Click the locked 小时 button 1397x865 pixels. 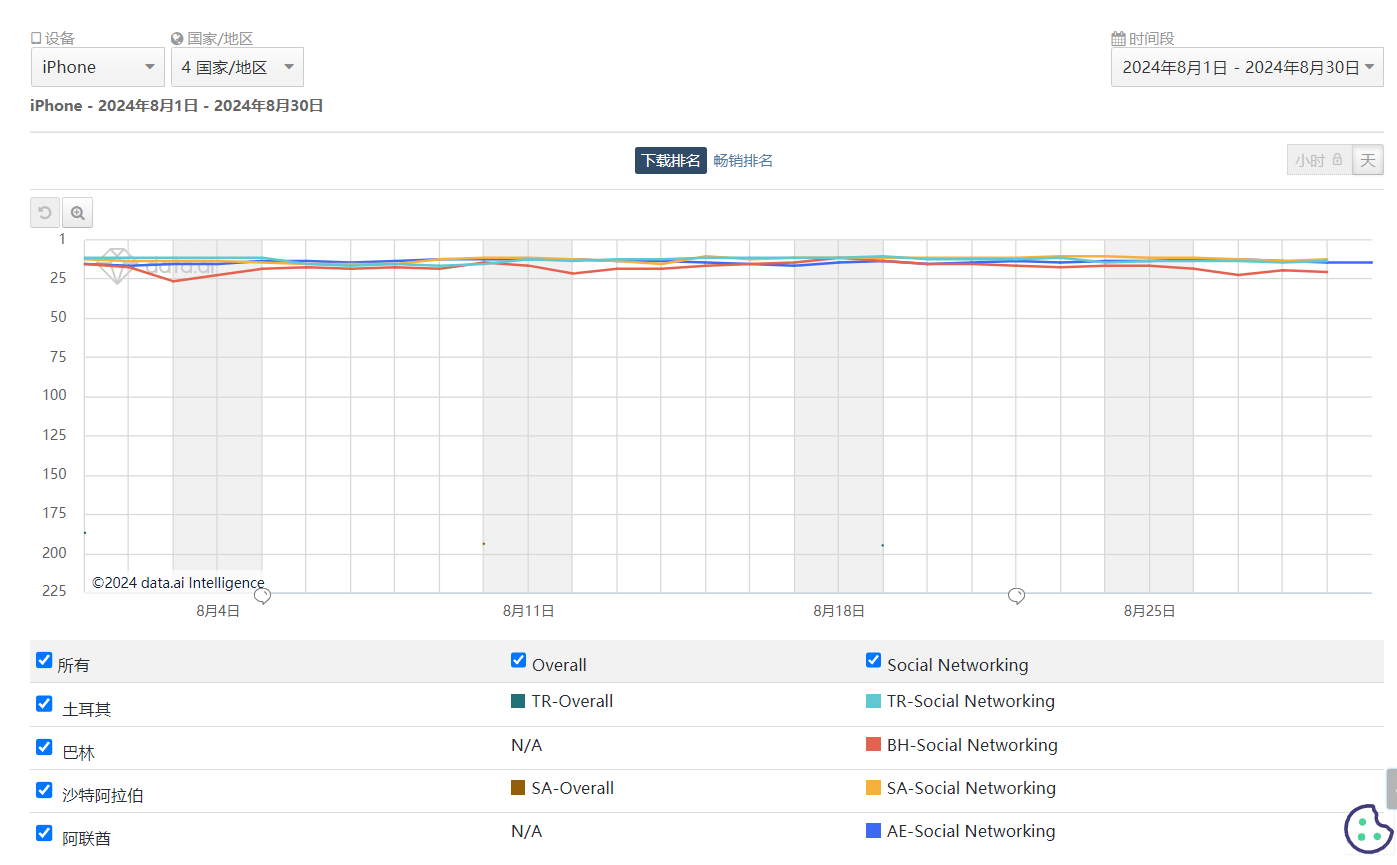click(1319, 160)
